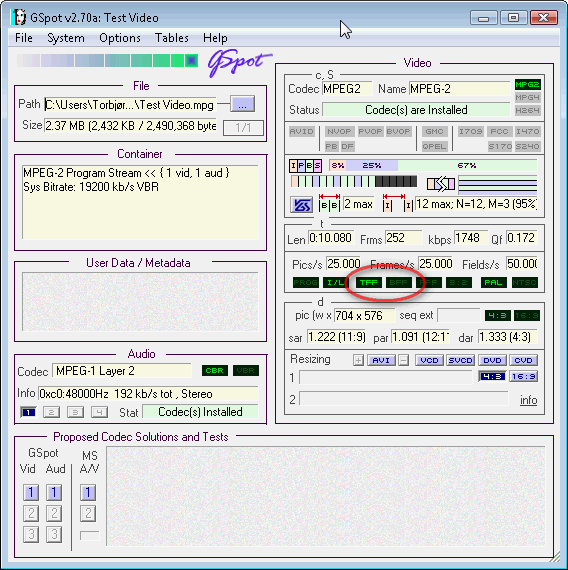Screen dimensions: 568x570
Task: Click the frame order arrows icon
Action: (x=441, y=184)
